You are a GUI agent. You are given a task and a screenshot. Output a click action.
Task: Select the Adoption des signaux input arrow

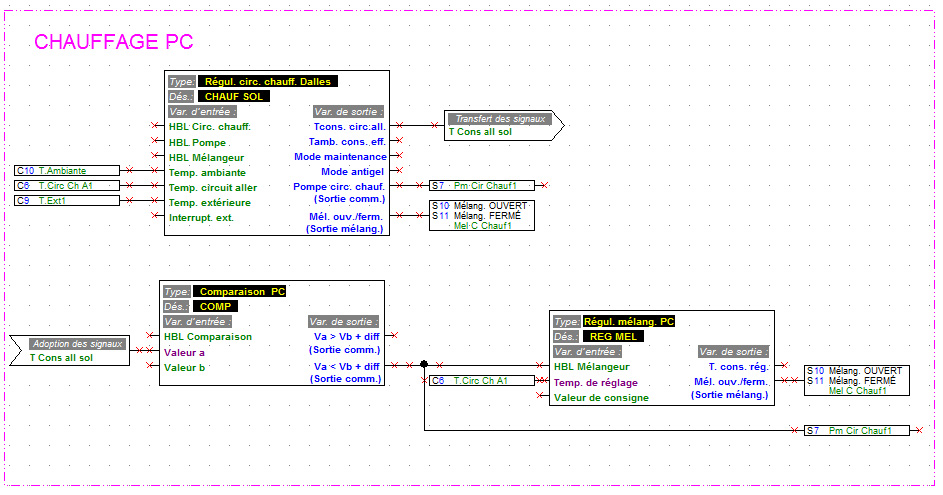(x=74, y=350)
